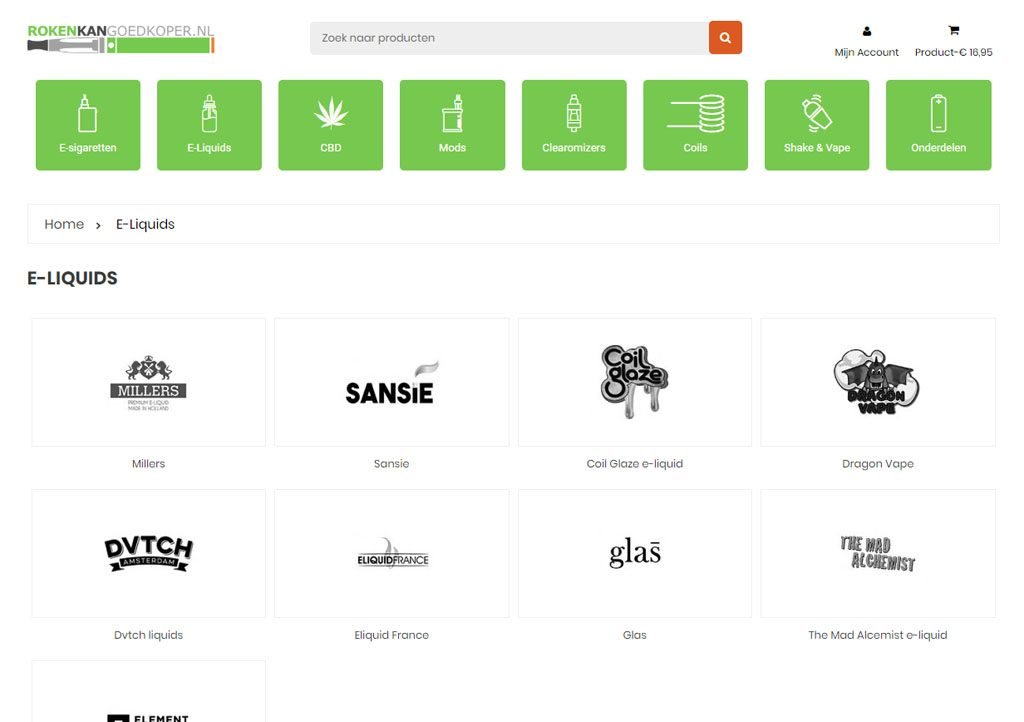Viewport: 1024px width, 722px height.
Task: Go to Home in the breadcrumb
Action: 64,224
